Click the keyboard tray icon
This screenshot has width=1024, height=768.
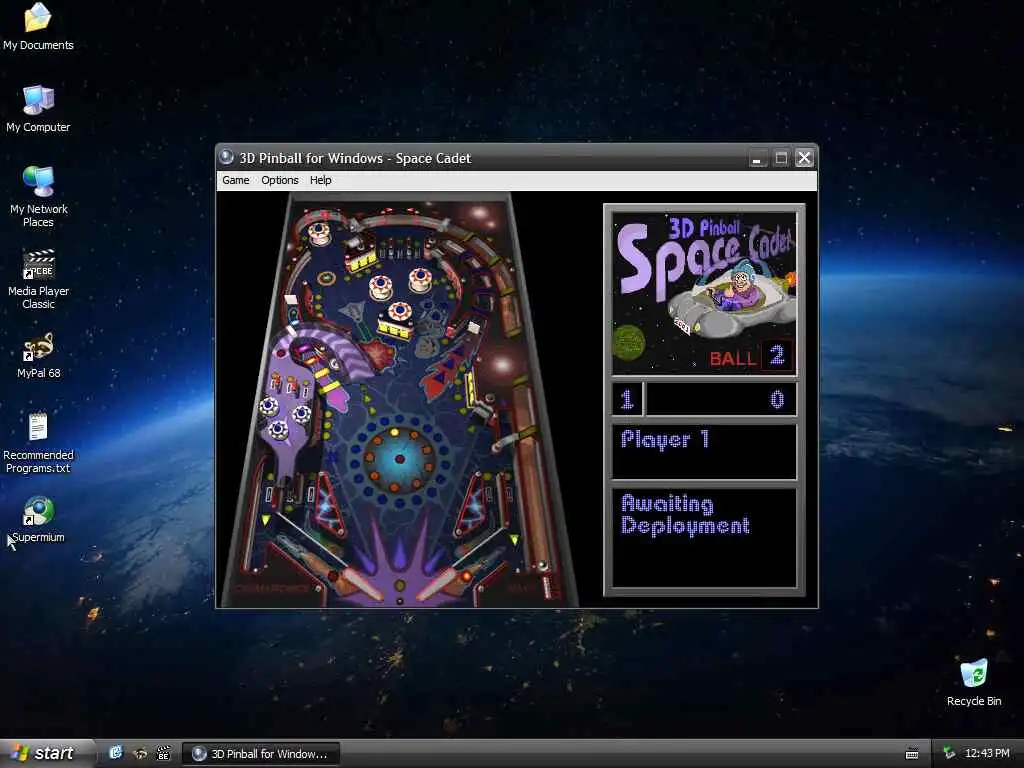coord(912,754)
